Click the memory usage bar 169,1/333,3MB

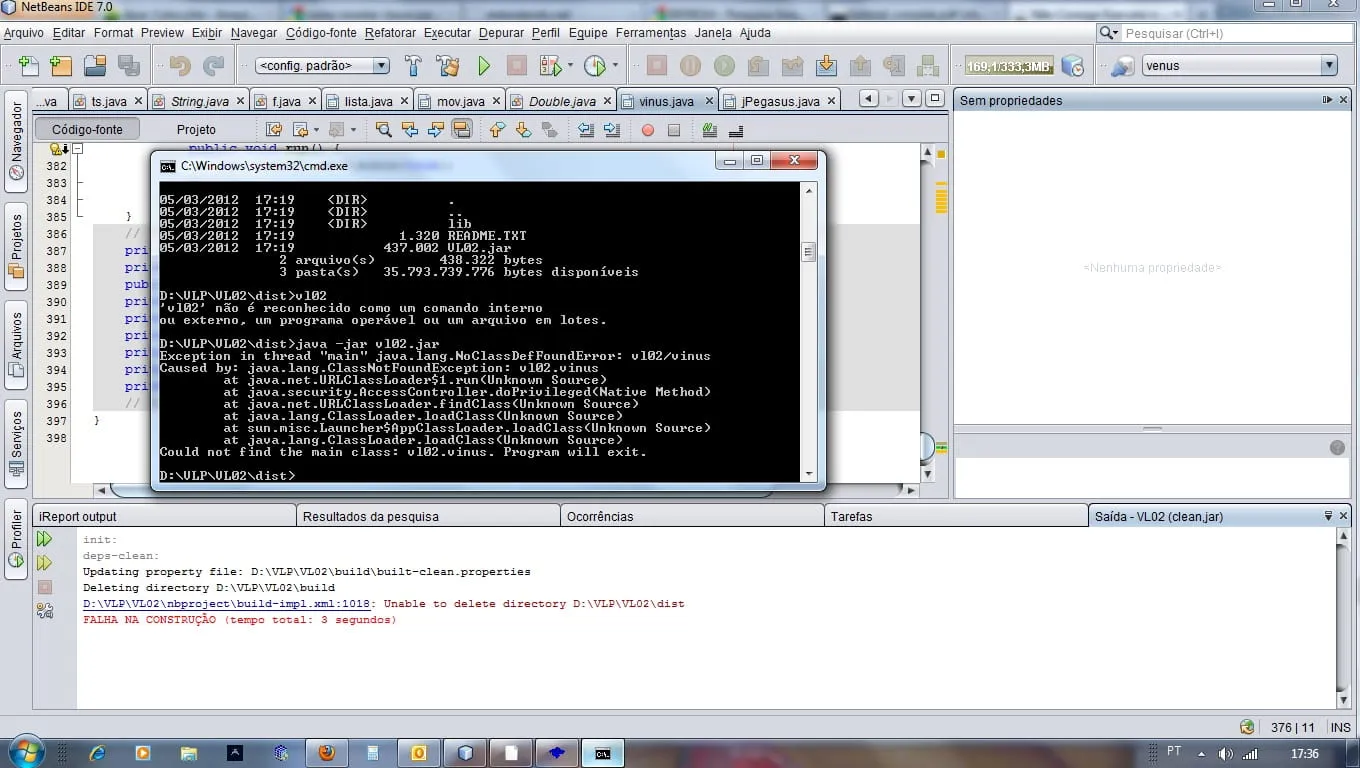(x=1009, y=66)
